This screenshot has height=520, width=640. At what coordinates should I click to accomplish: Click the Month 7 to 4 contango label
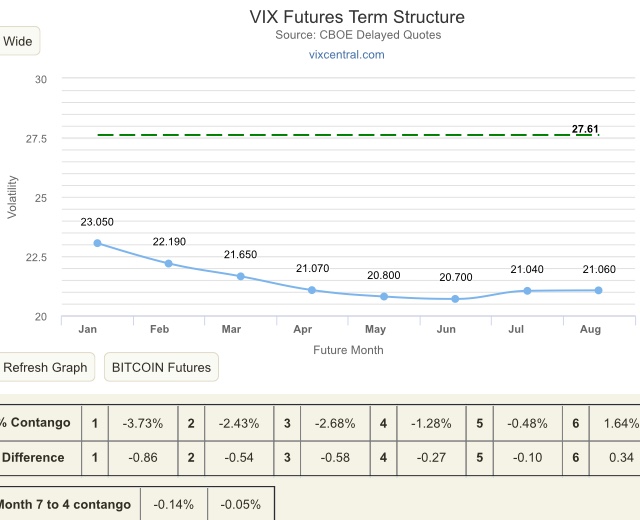point(66,504)
